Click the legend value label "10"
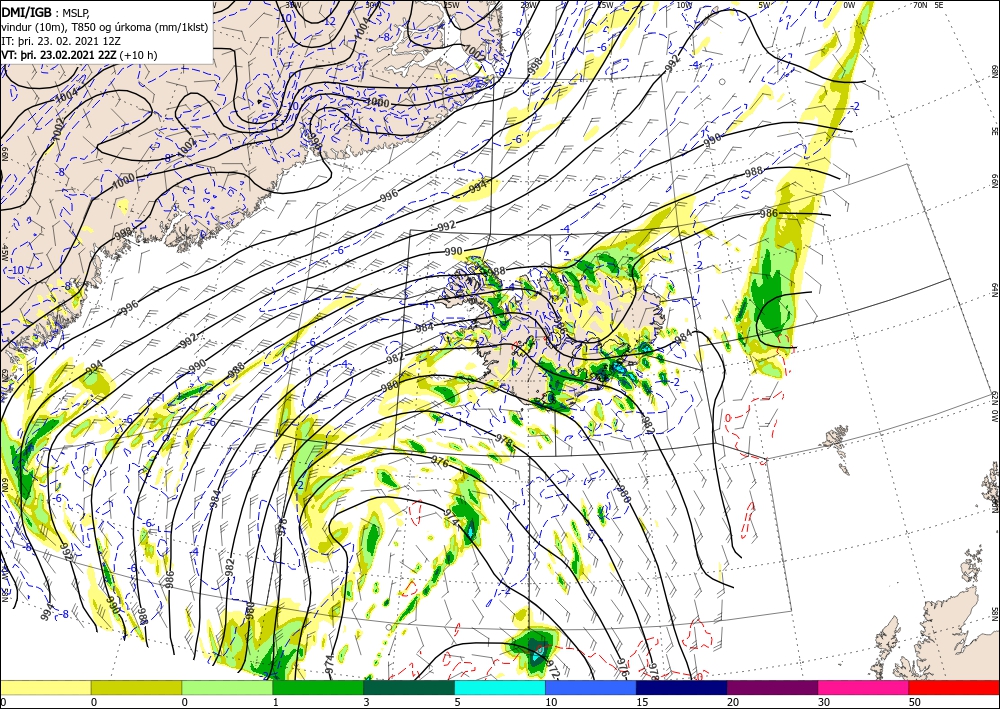 point(551,702)
